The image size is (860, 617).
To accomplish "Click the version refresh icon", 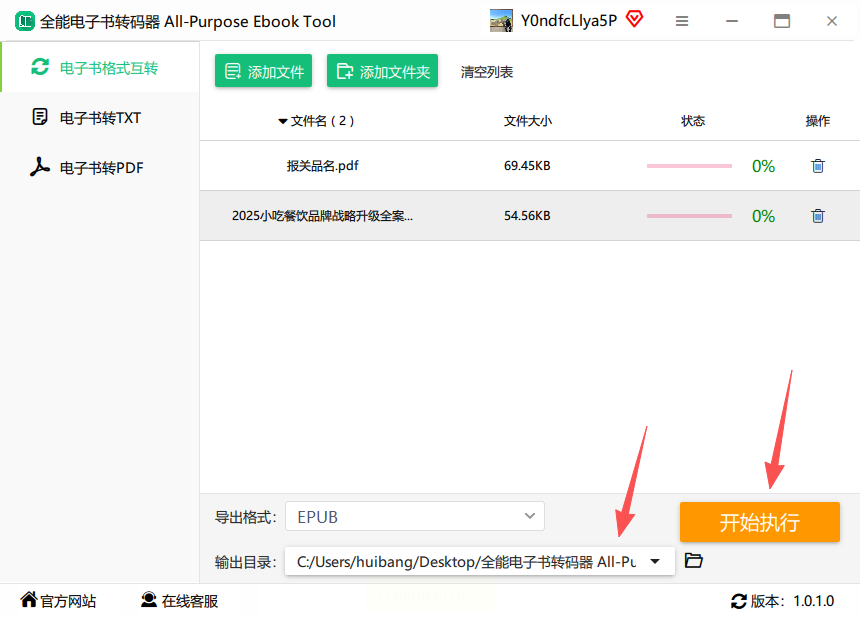I will point(739,601).
